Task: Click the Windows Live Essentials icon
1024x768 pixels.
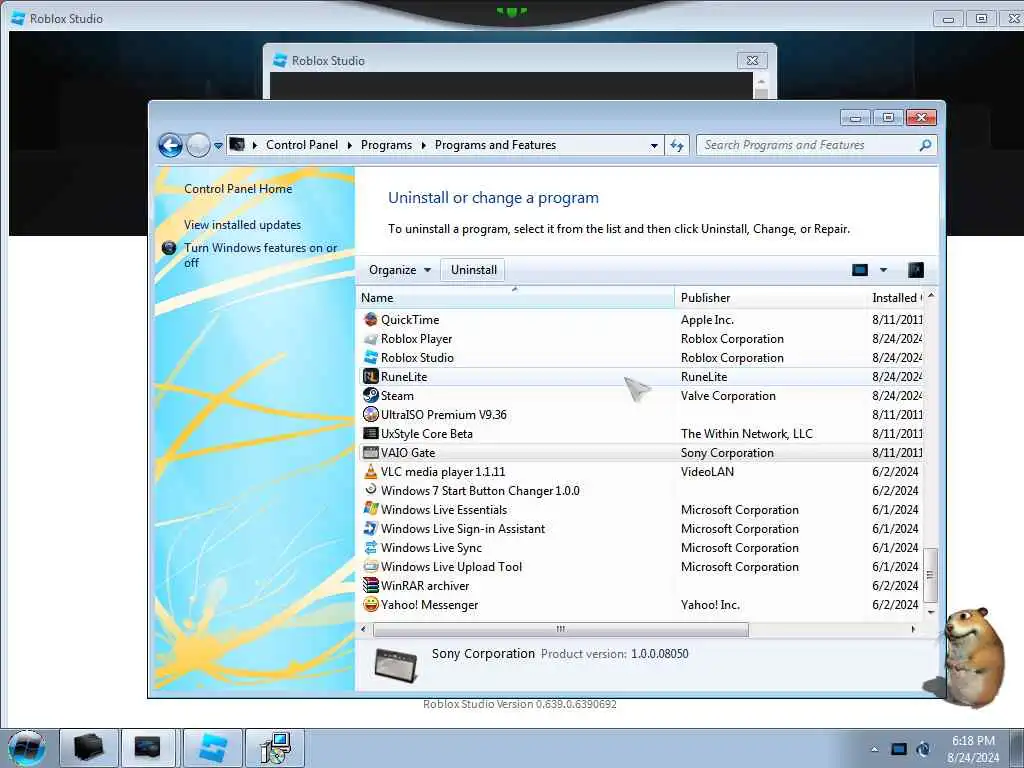Action: 371,509
